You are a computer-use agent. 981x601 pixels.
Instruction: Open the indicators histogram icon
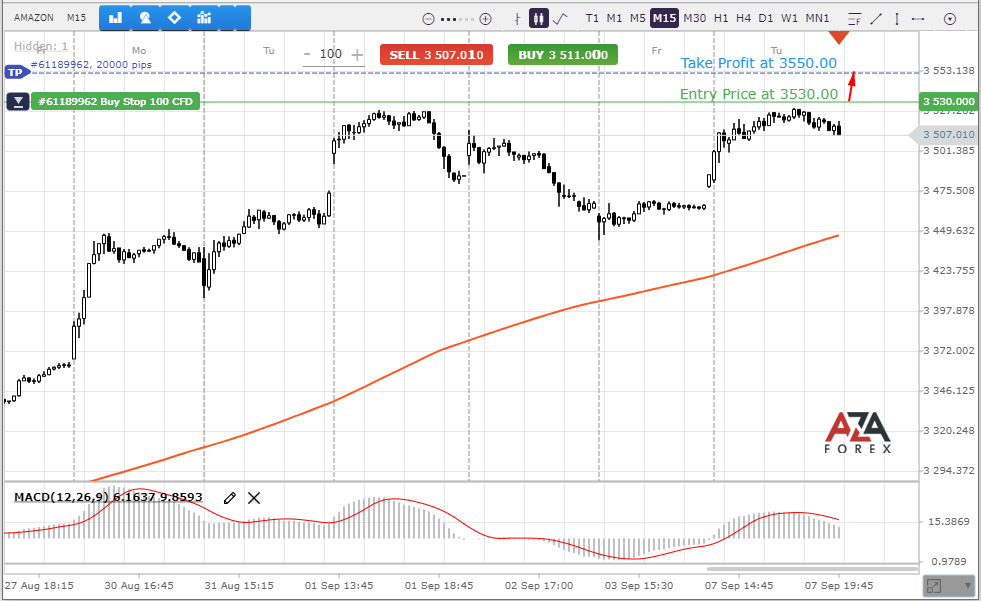click(204, 18)
